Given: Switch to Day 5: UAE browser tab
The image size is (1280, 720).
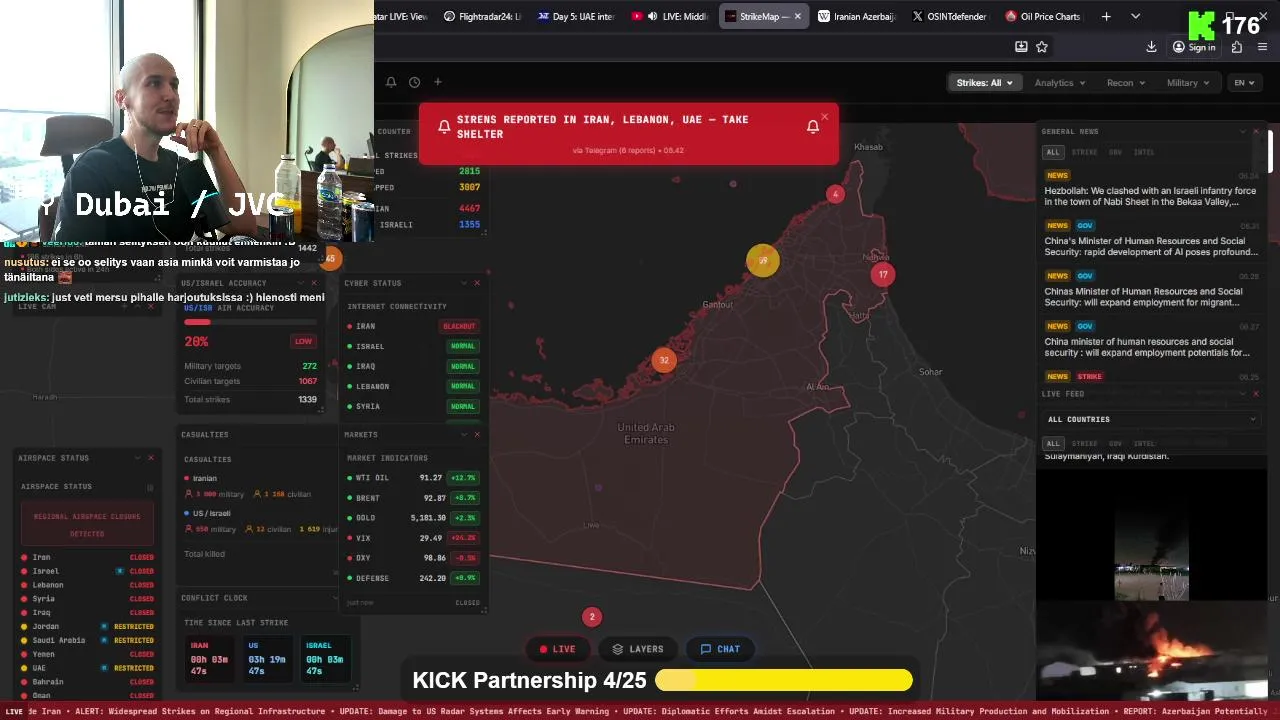Looking at the screenshot, I should (x=576, y=16).
